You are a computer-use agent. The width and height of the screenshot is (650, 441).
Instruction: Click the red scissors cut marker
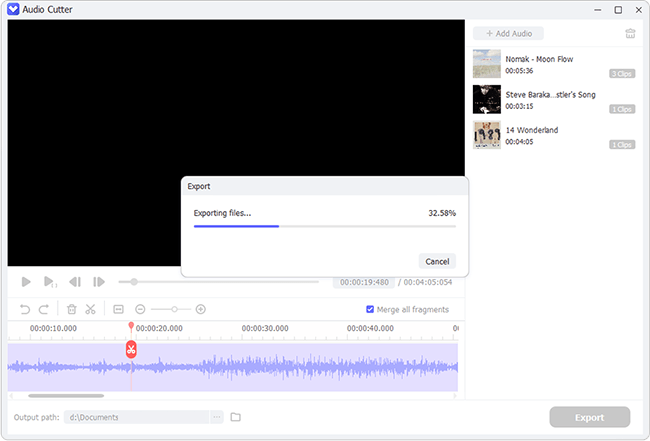pyautogui.click(x=131, y=349)
